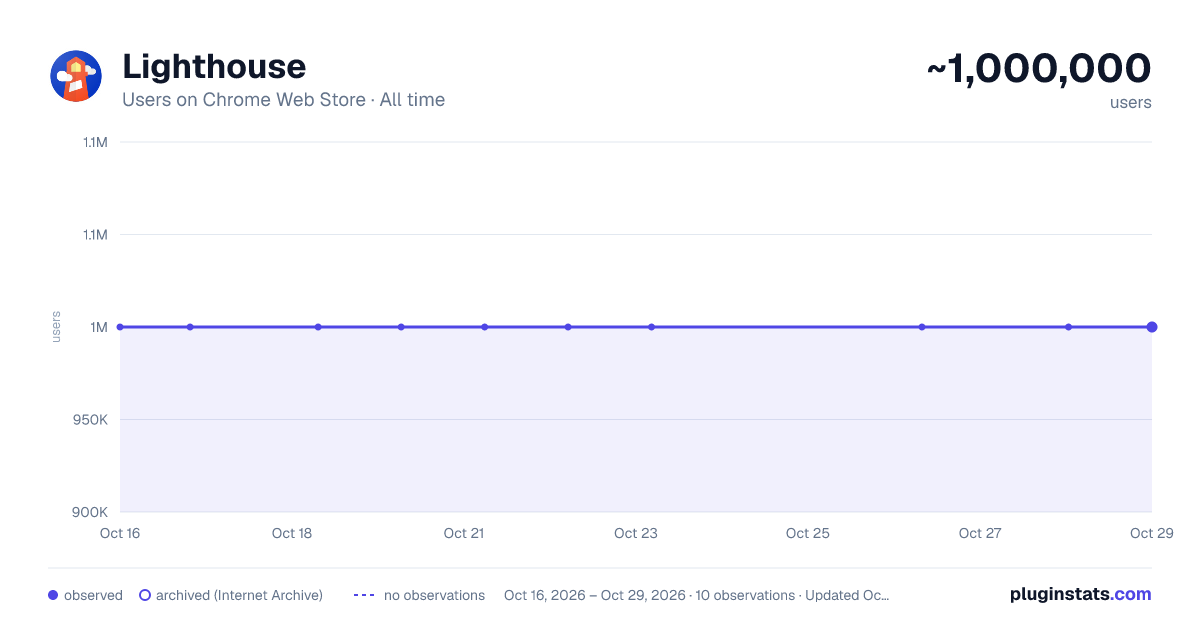Viewport: 1200px width, 630px height.
Task: Select the data point above the Oct 16 label
Action: pos(120,327)
